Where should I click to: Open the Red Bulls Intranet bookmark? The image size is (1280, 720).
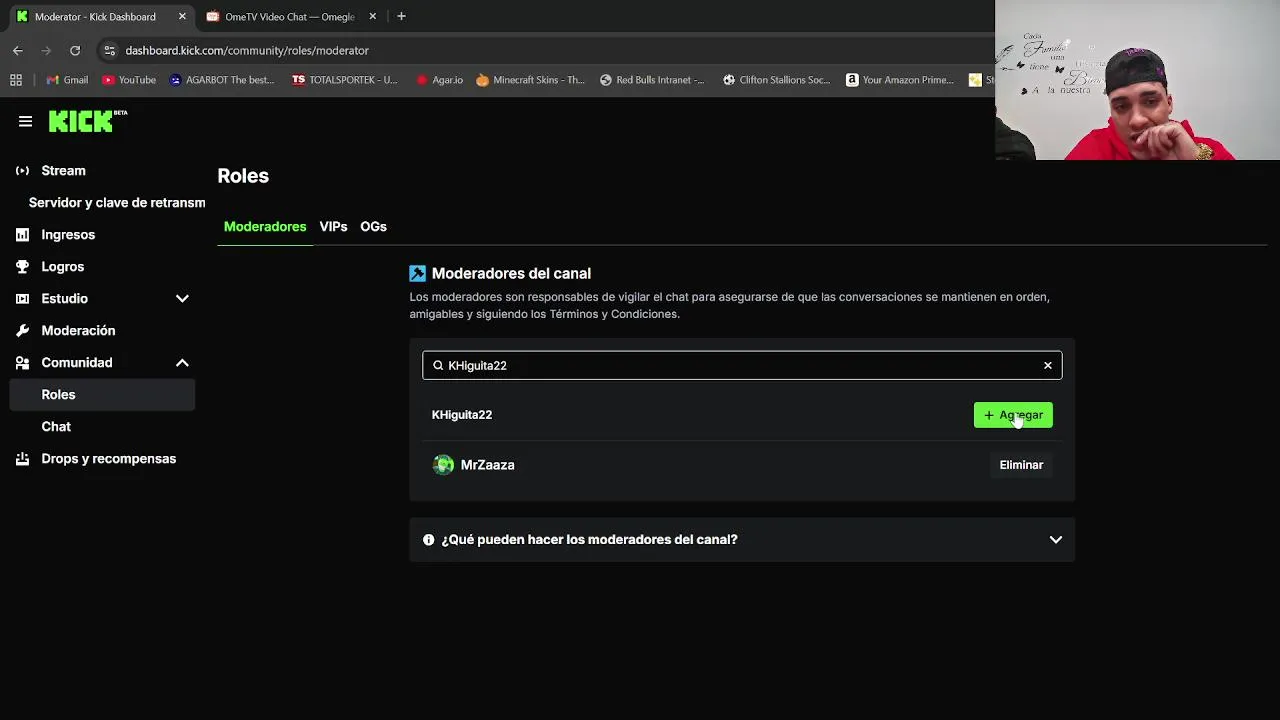pyautogui.click(x=652, y=80)
